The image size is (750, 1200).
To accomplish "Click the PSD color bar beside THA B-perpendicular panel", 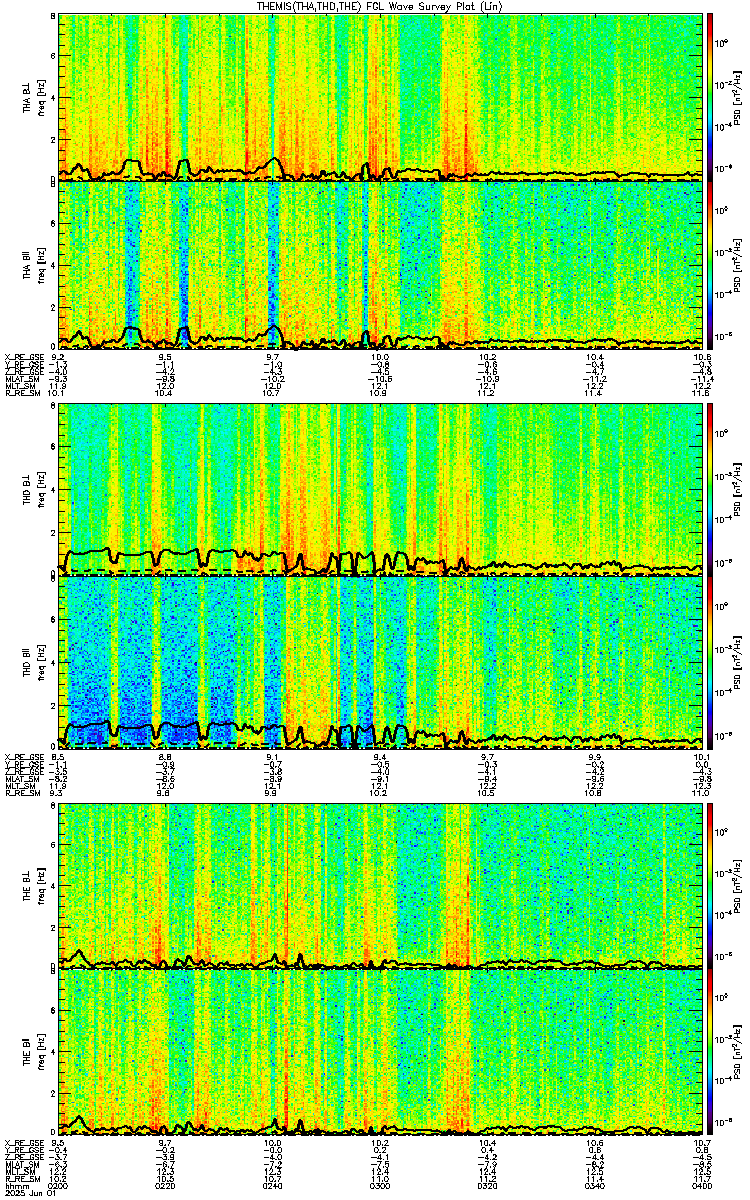I will tap(711, 96).
